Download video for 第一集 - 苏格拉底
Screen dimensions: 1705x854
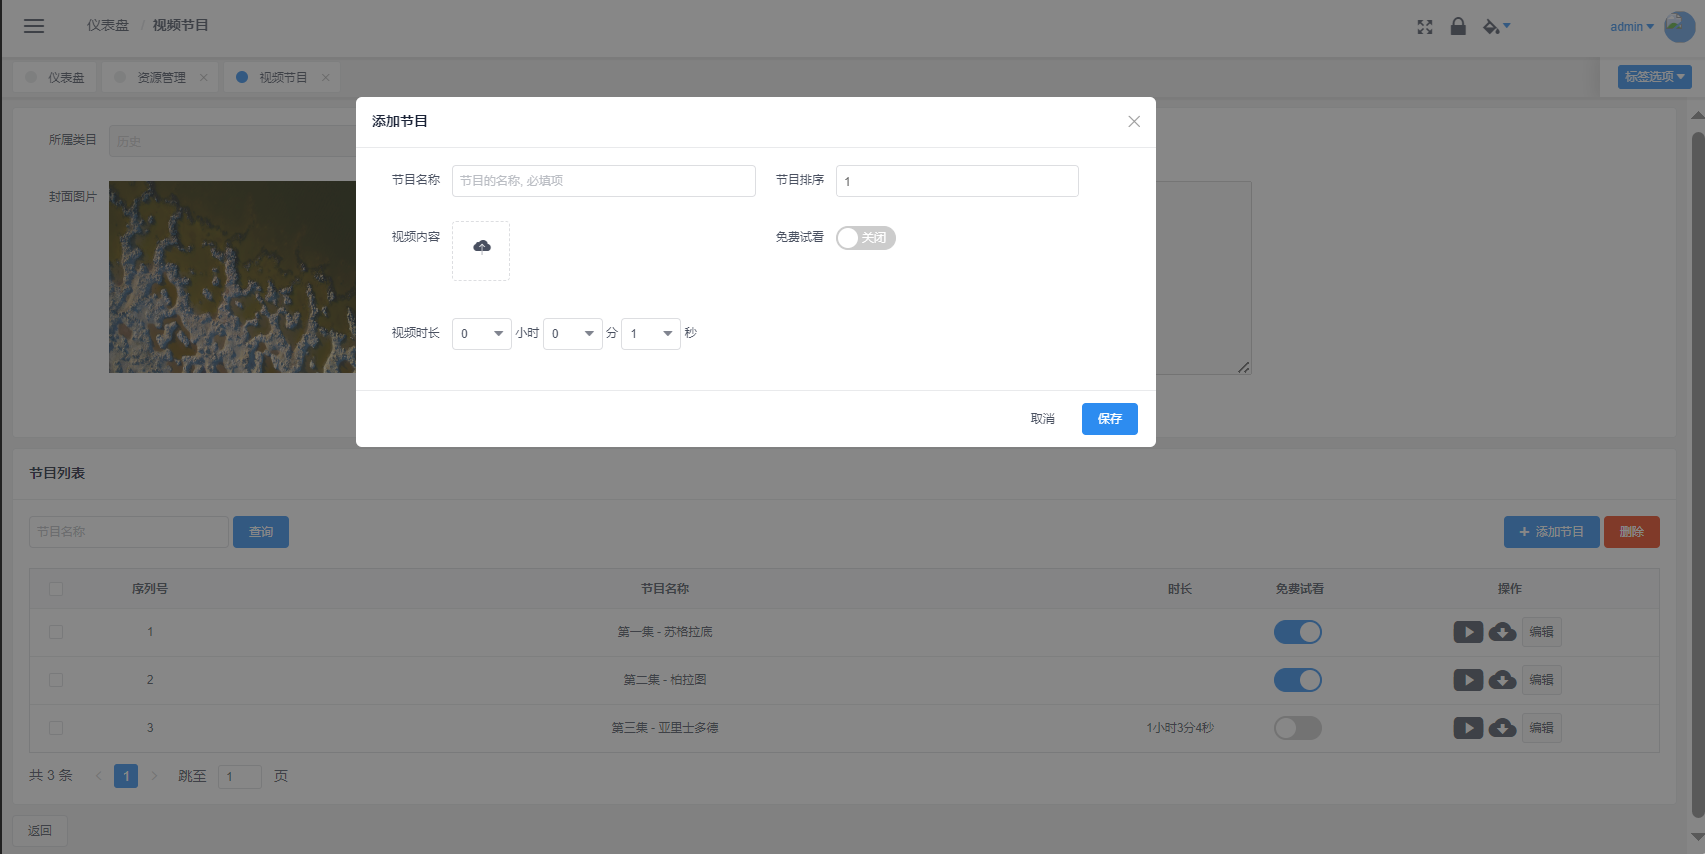(x=1502, y=632)
